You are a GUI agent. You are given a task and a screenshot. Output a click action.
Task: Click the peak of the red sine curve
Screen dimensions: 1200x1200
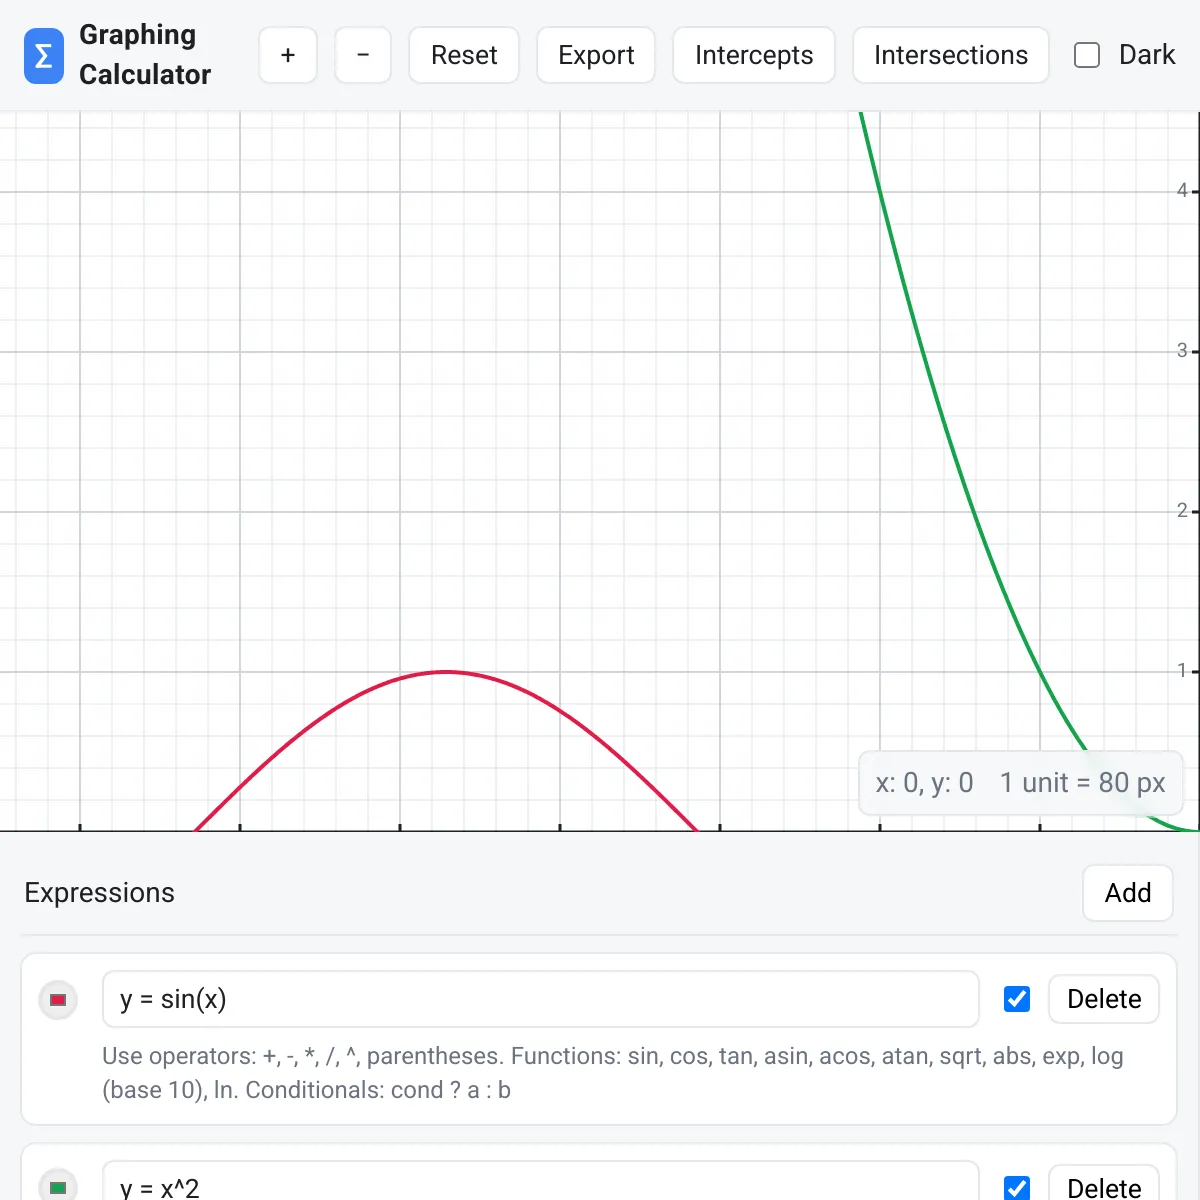pyautogui.click(x=446, y=672)
